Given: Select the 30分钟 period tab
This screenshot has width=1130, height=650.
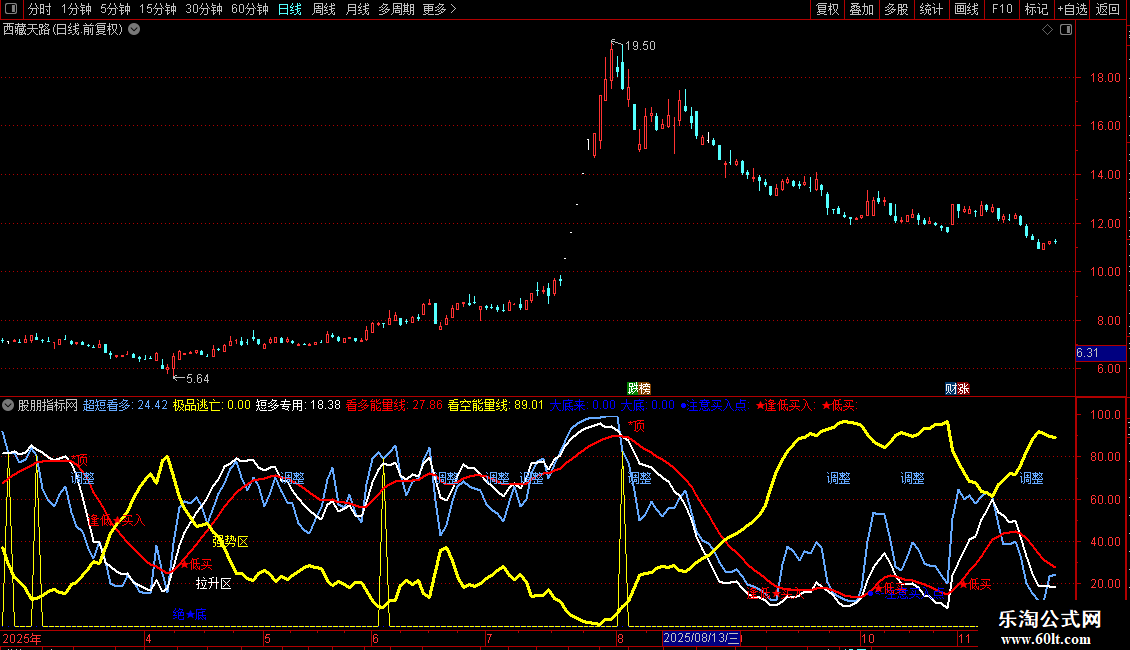Looking at the screenshot, I should (x=204, y=9).
